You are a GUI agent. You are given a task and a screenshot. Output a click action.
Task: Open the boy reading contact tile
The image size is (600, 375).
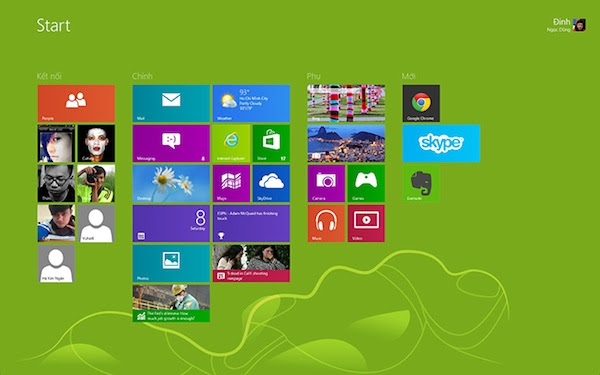[x=56, y=223]
